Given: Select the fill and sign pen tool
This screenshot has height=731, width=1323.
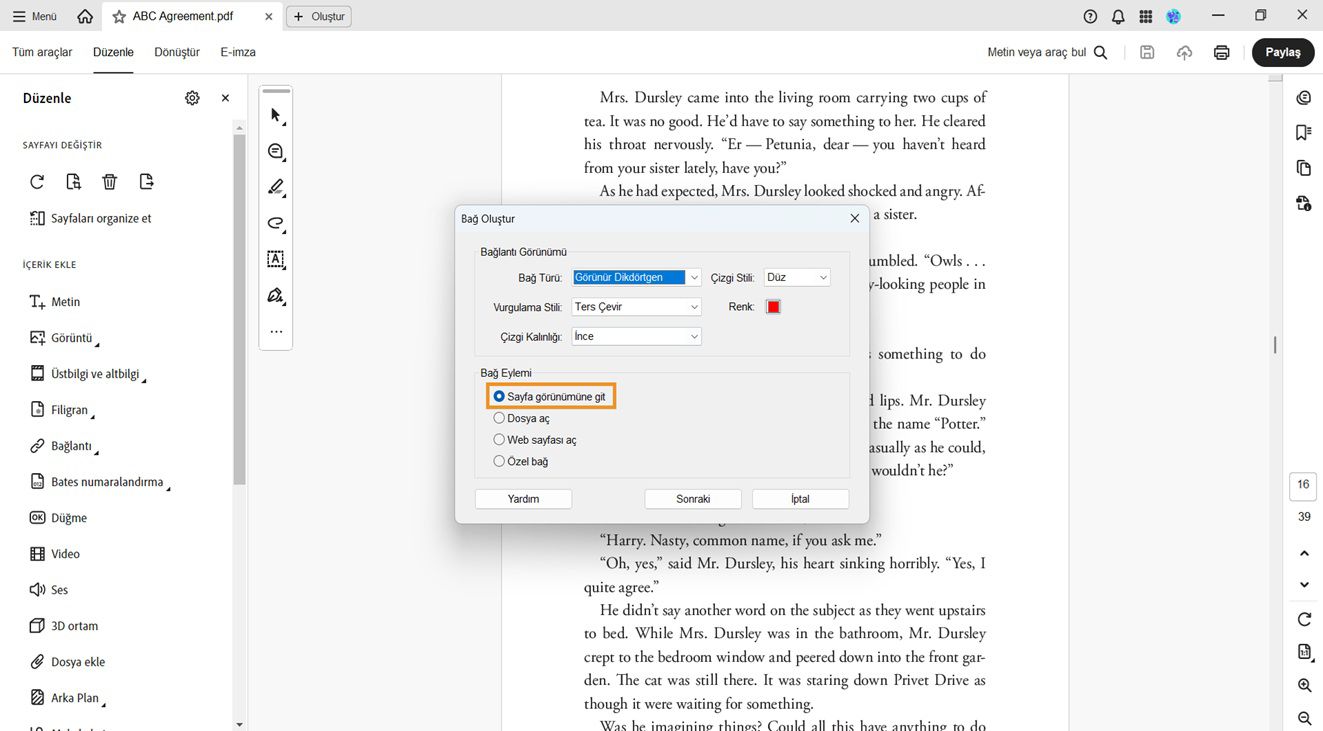Looking at the screenshot, I should [276, 295].
